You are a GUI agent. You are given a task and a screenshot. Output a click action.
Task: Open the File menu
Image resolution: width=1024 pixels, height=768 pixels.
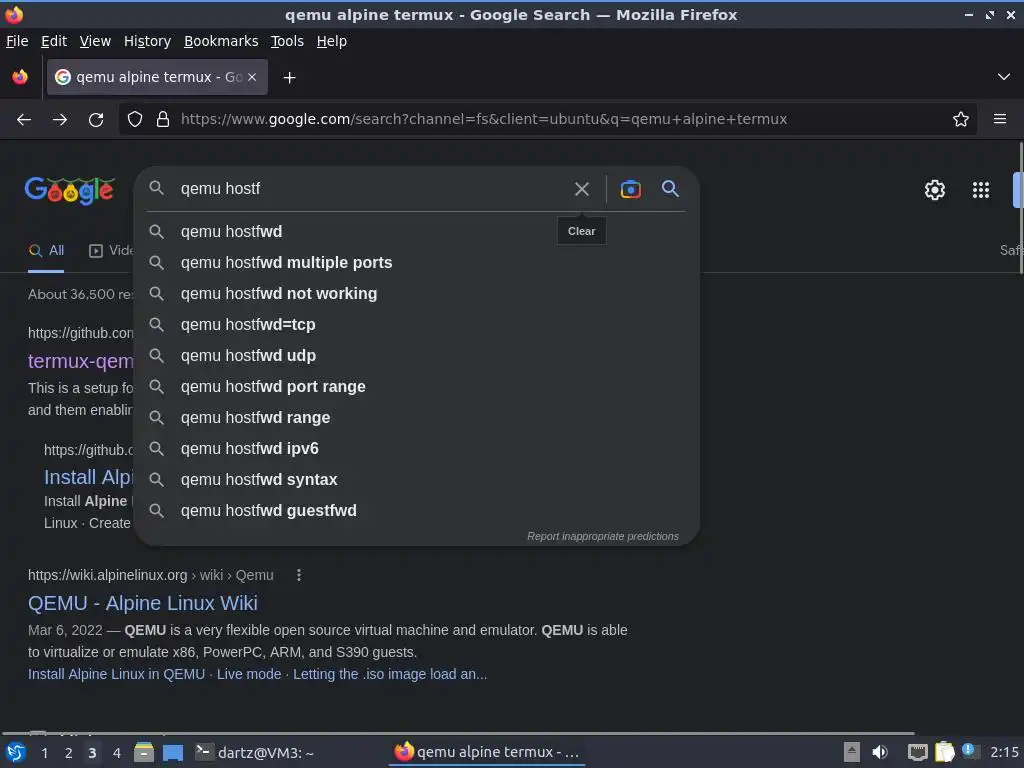point(17,41)
